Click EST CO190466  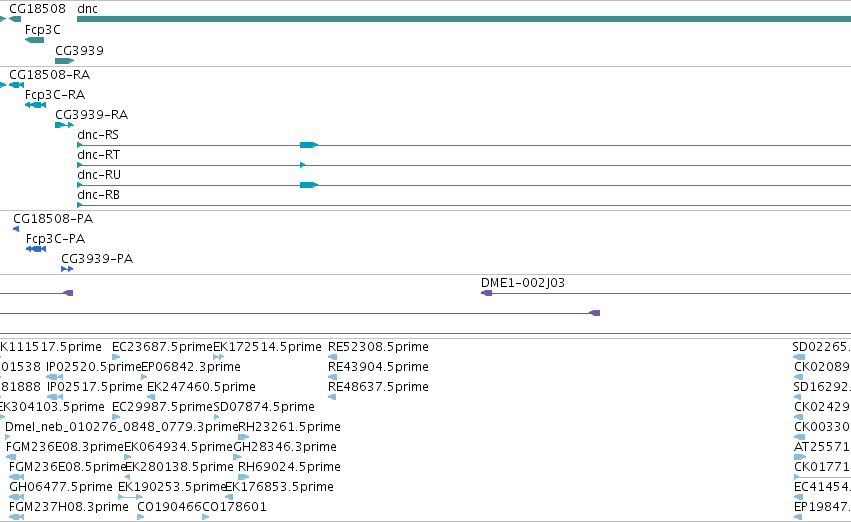169,508
